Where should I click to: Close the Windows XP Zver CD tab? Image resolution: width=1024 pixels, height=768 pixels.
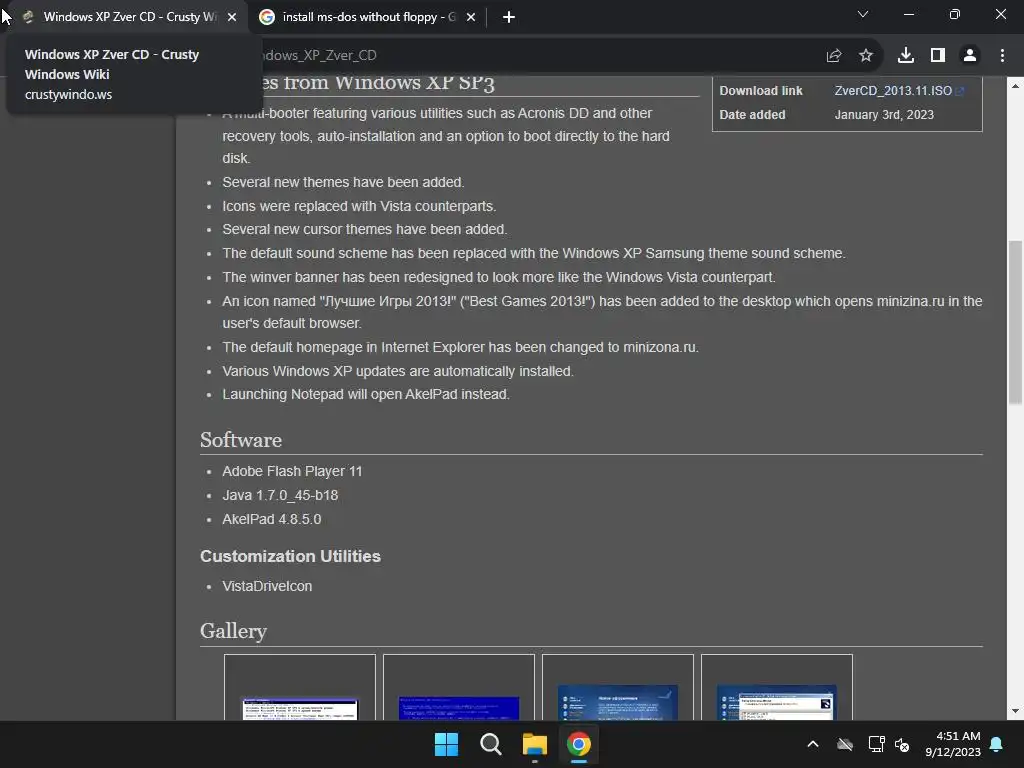point(232,17)
